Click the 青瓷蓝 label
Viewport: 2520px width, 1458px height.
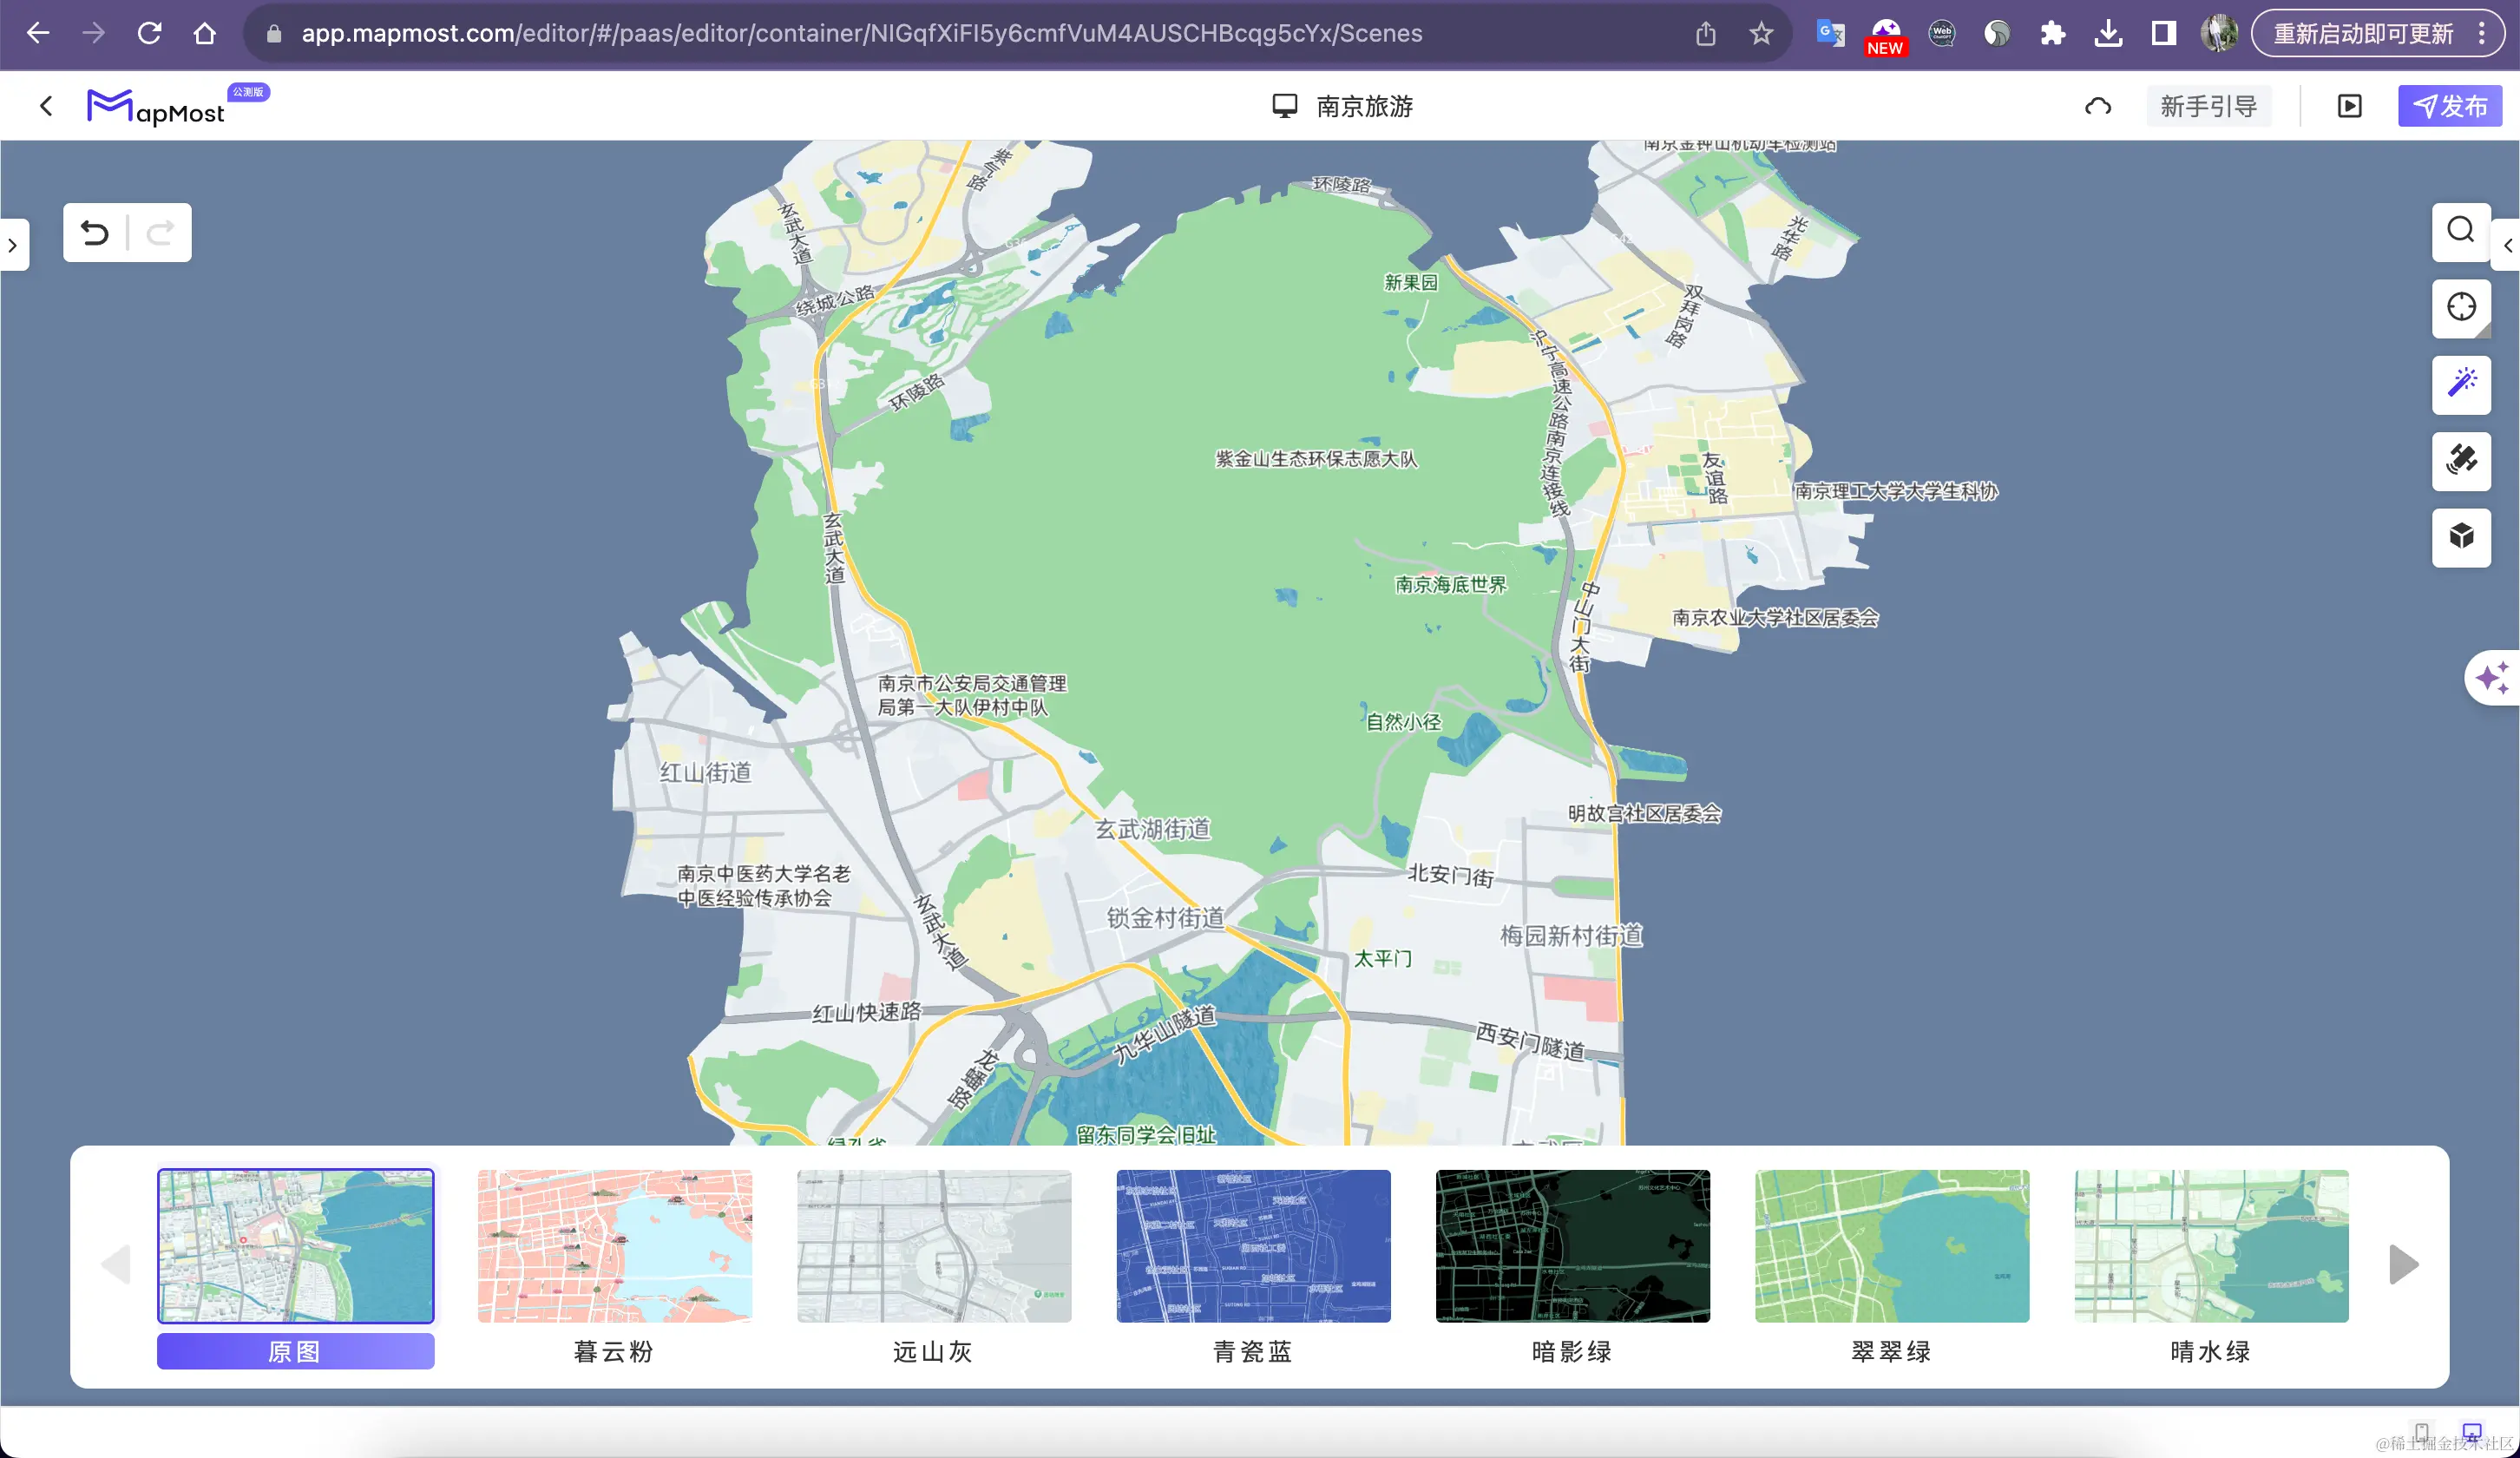1253,1351
